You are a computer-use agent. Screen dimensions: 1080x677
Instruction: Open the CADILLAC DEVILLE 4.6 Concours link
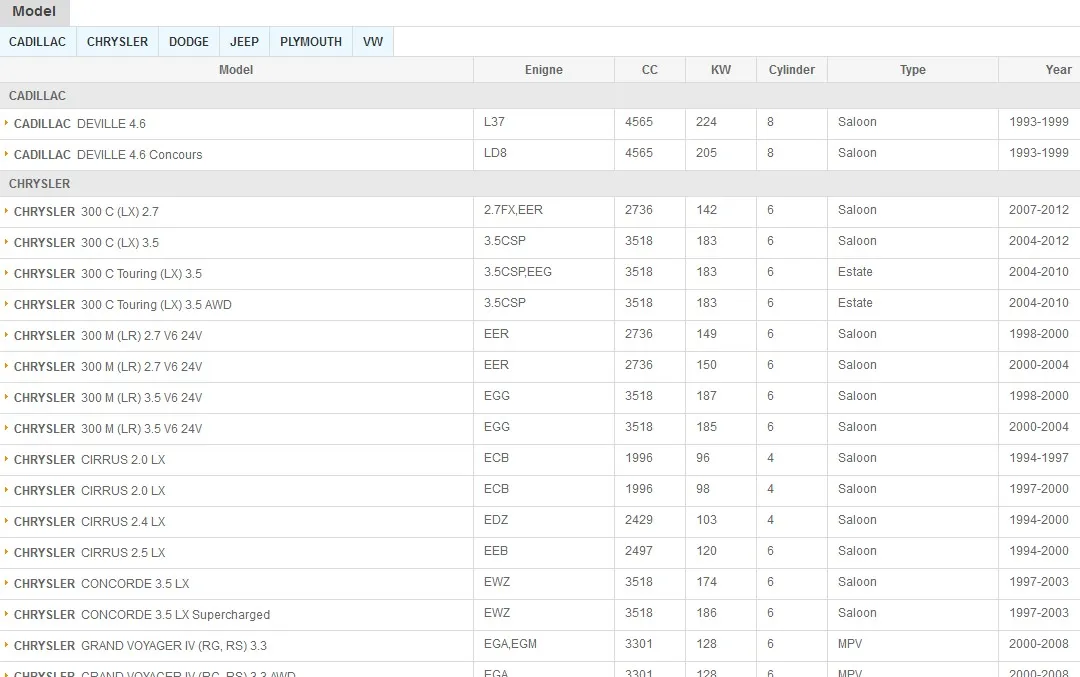[x=108, y=155]
